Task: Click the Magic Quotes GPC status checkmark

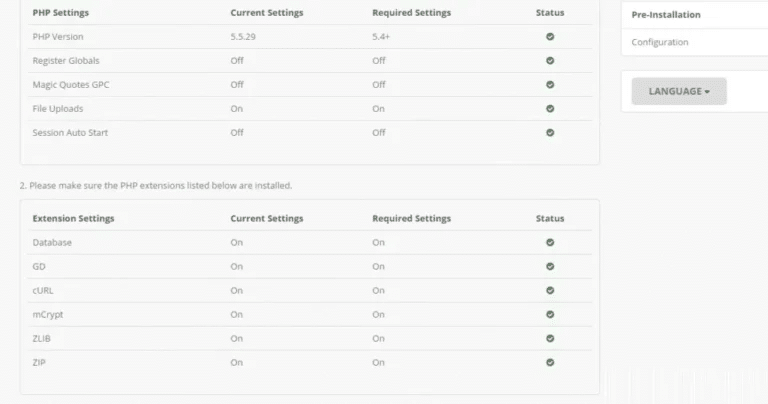Action: coord(550,85)
